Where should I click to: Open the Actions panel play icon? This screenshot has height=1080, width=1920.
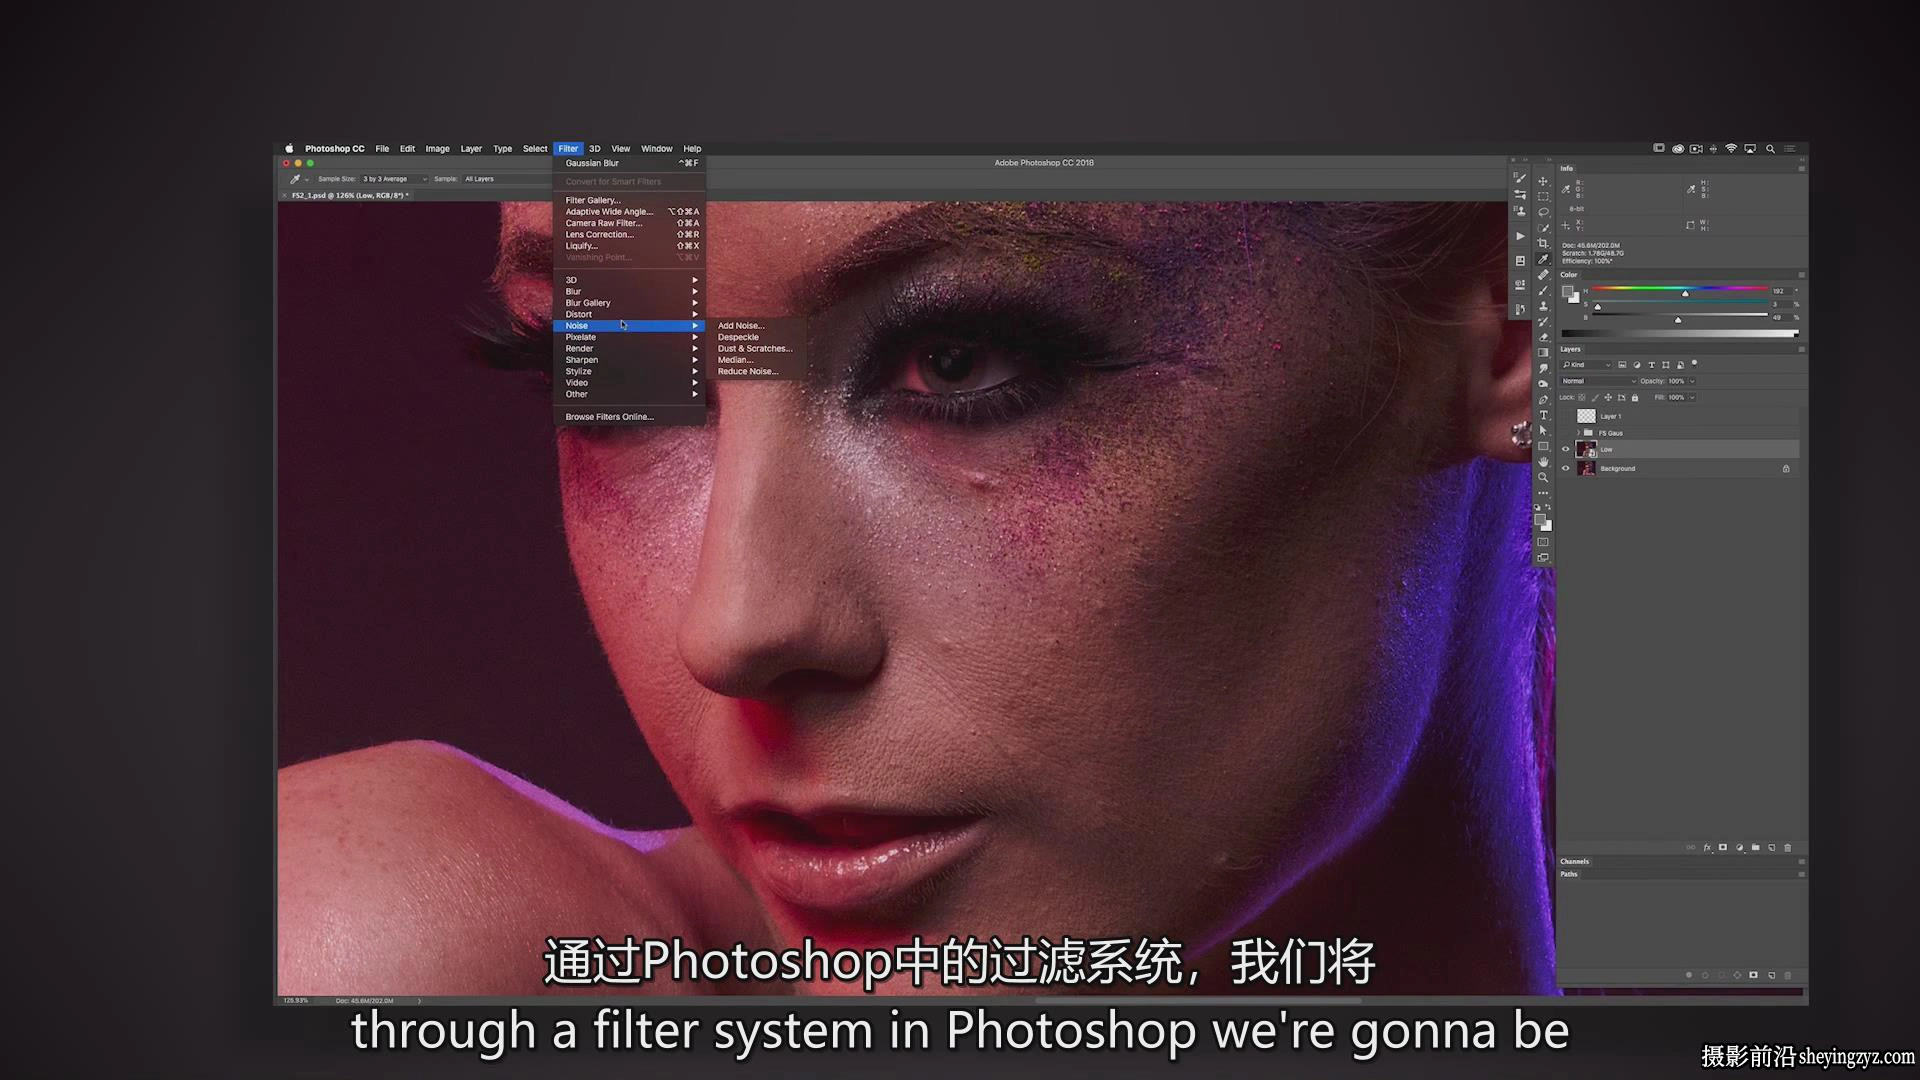point(1520,236)
